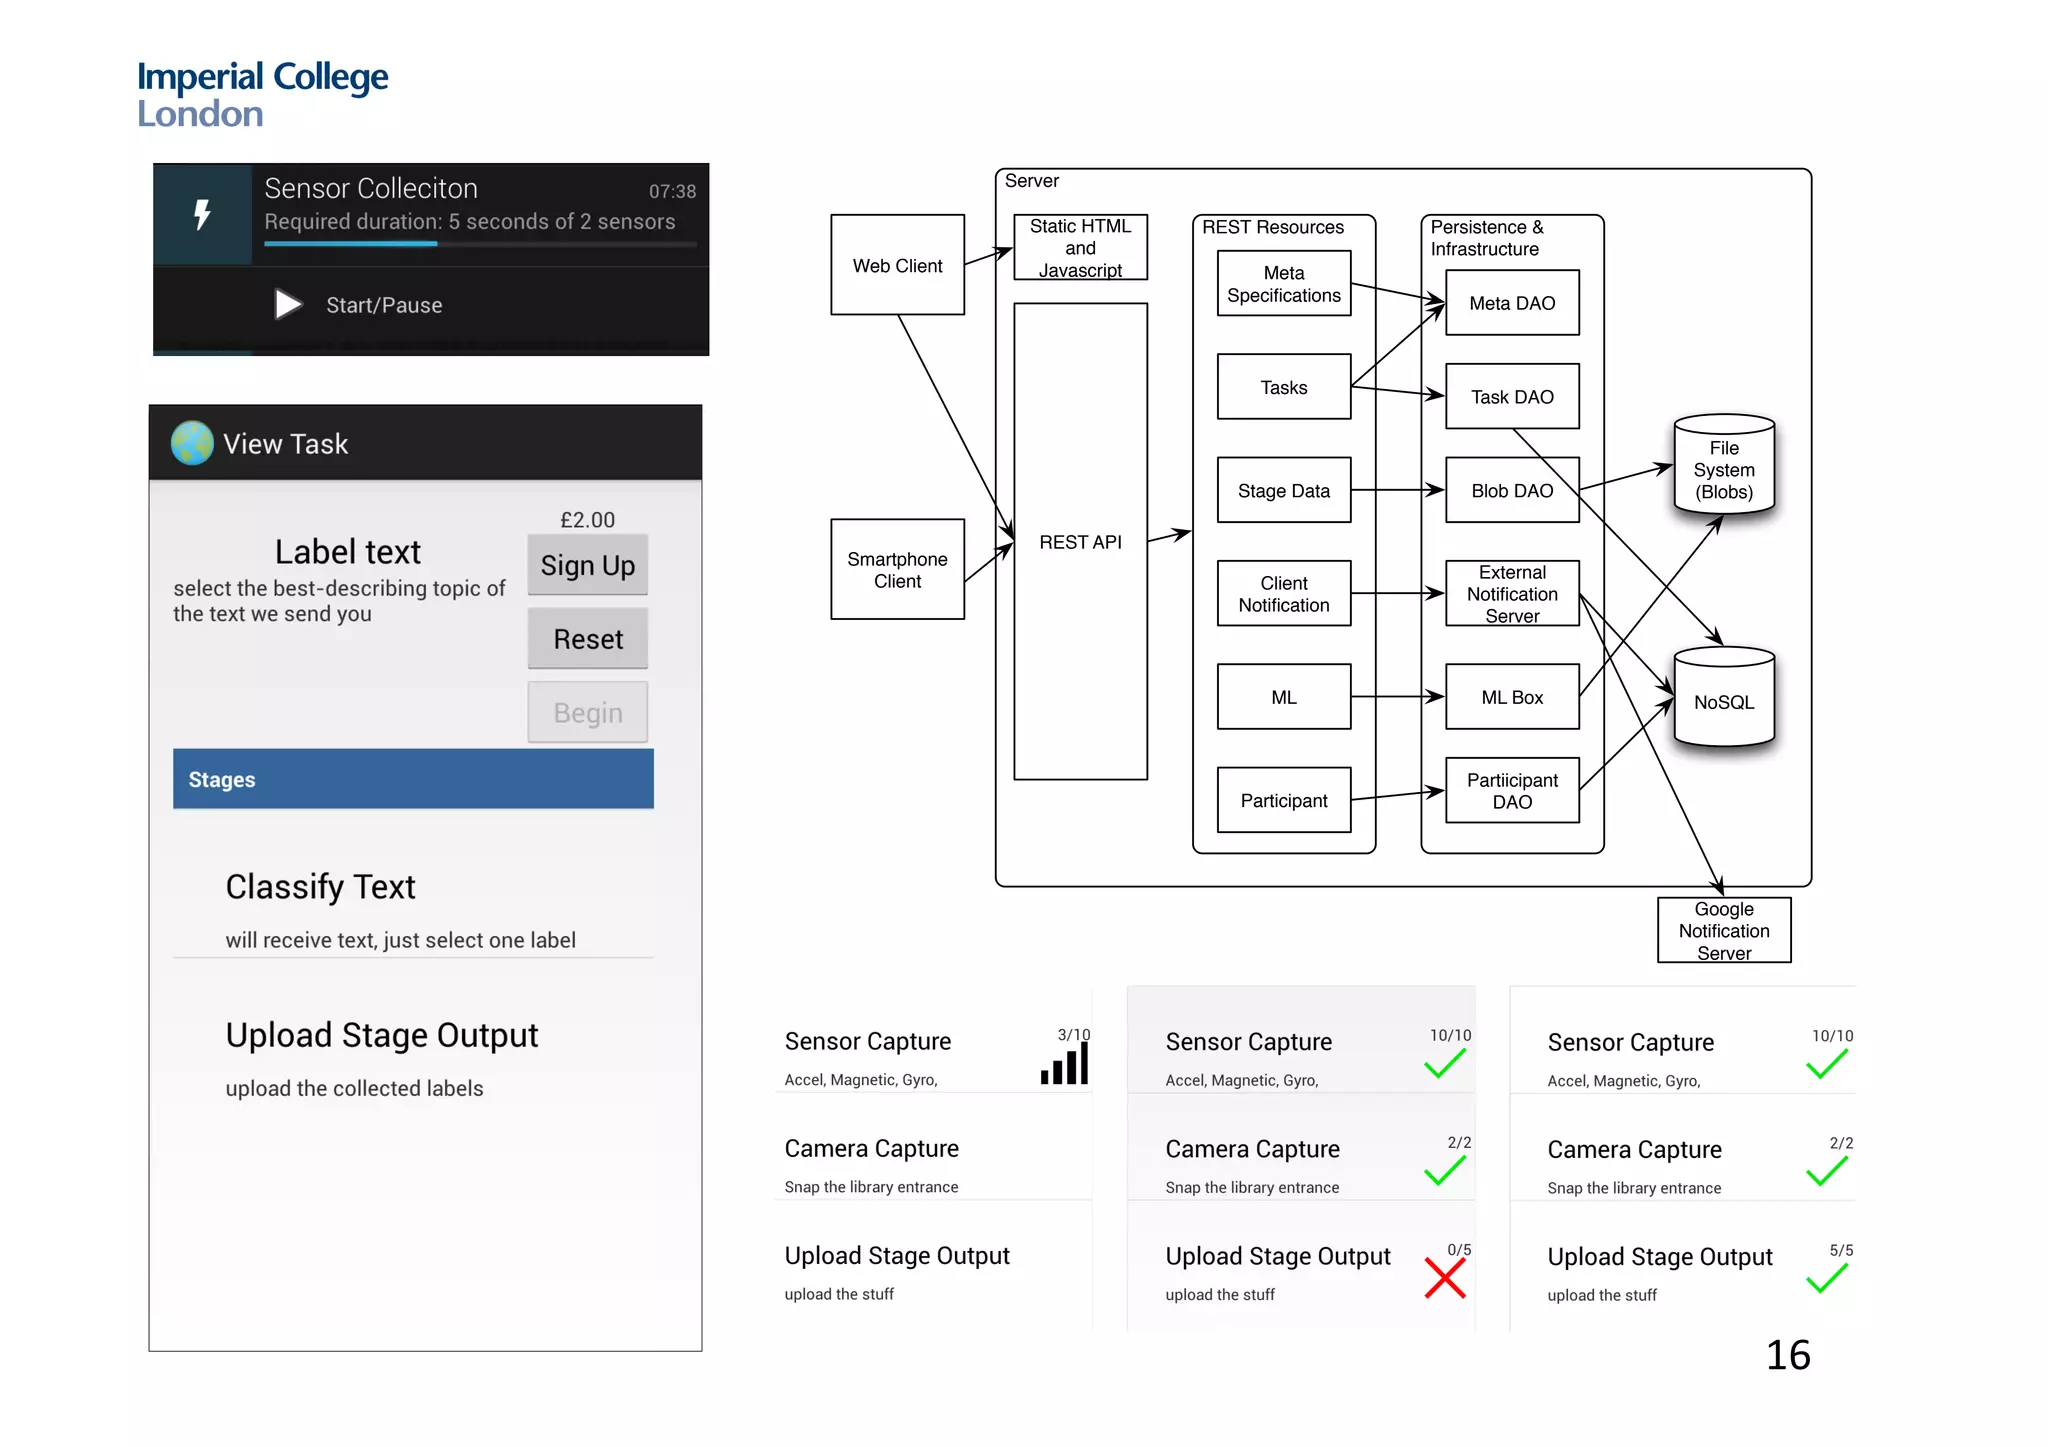This screenshot has height=1447, width=2048.
Task: Click the REST API box
Action: pos(1080,541)
